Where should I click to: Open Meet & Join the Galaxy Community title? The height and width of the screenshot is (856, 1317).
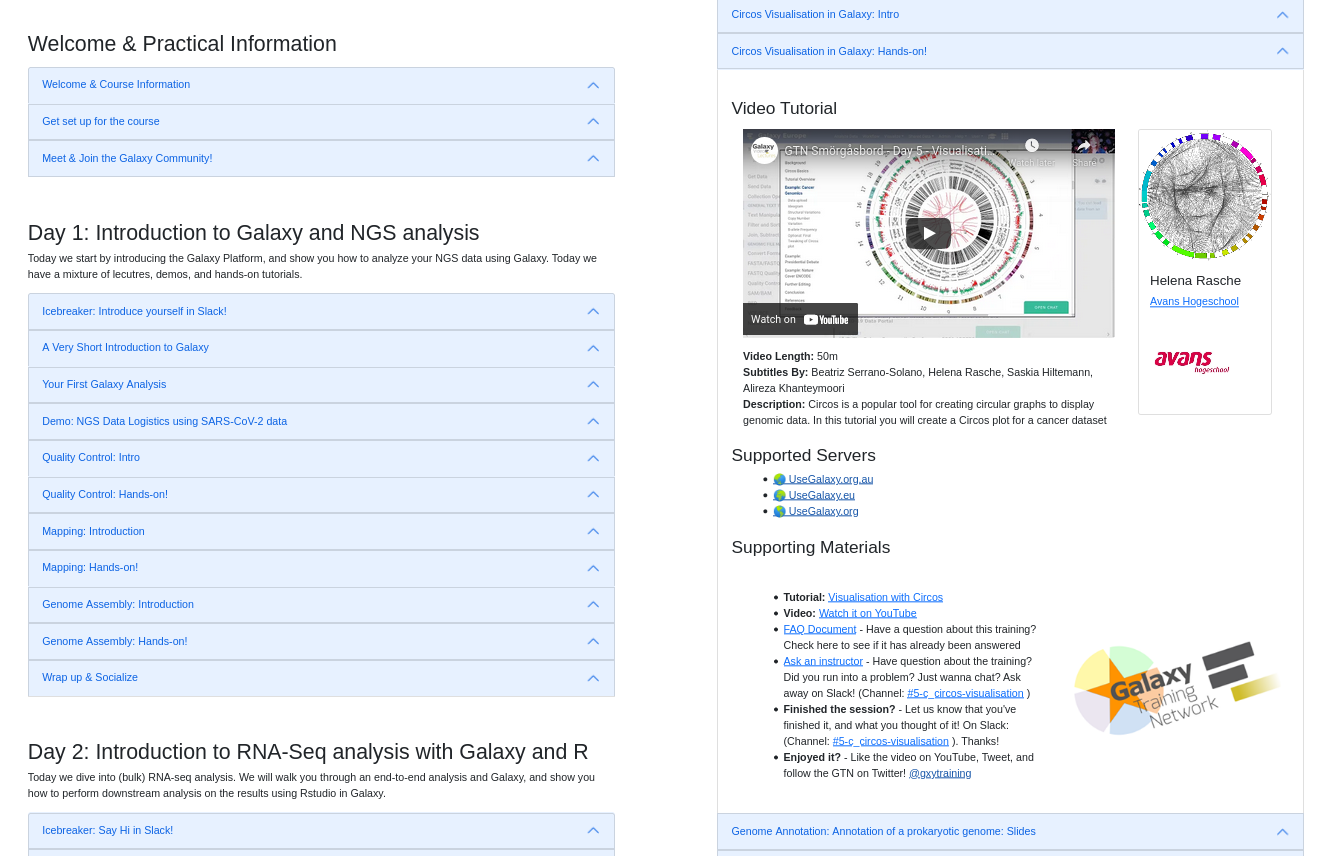pos(127,158)
